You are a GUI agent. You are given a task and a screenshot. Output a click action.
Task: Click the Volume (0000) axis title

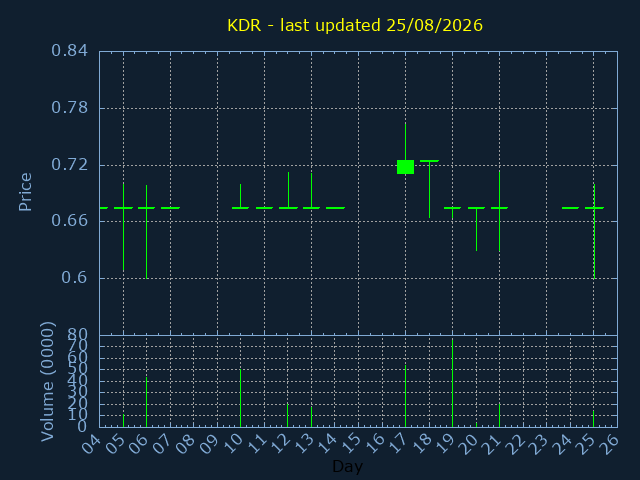coord(48,382)
